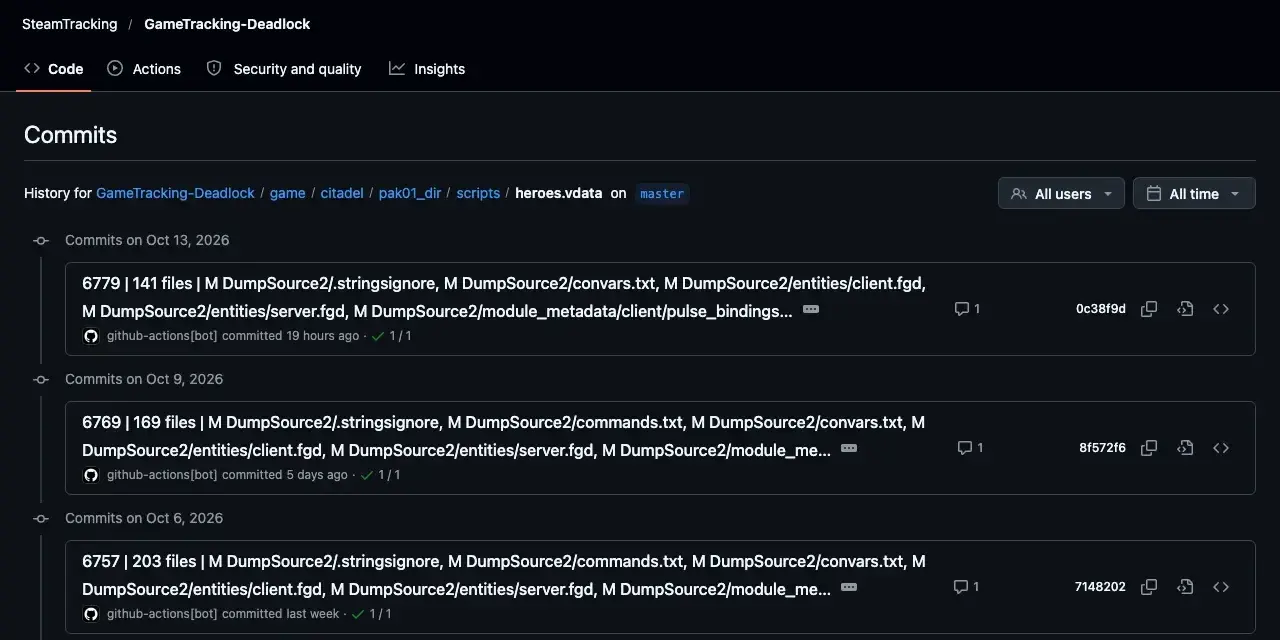Open github-actions[bot] on commit 6779
The image size is (1280, 640).
coord(162,336)
